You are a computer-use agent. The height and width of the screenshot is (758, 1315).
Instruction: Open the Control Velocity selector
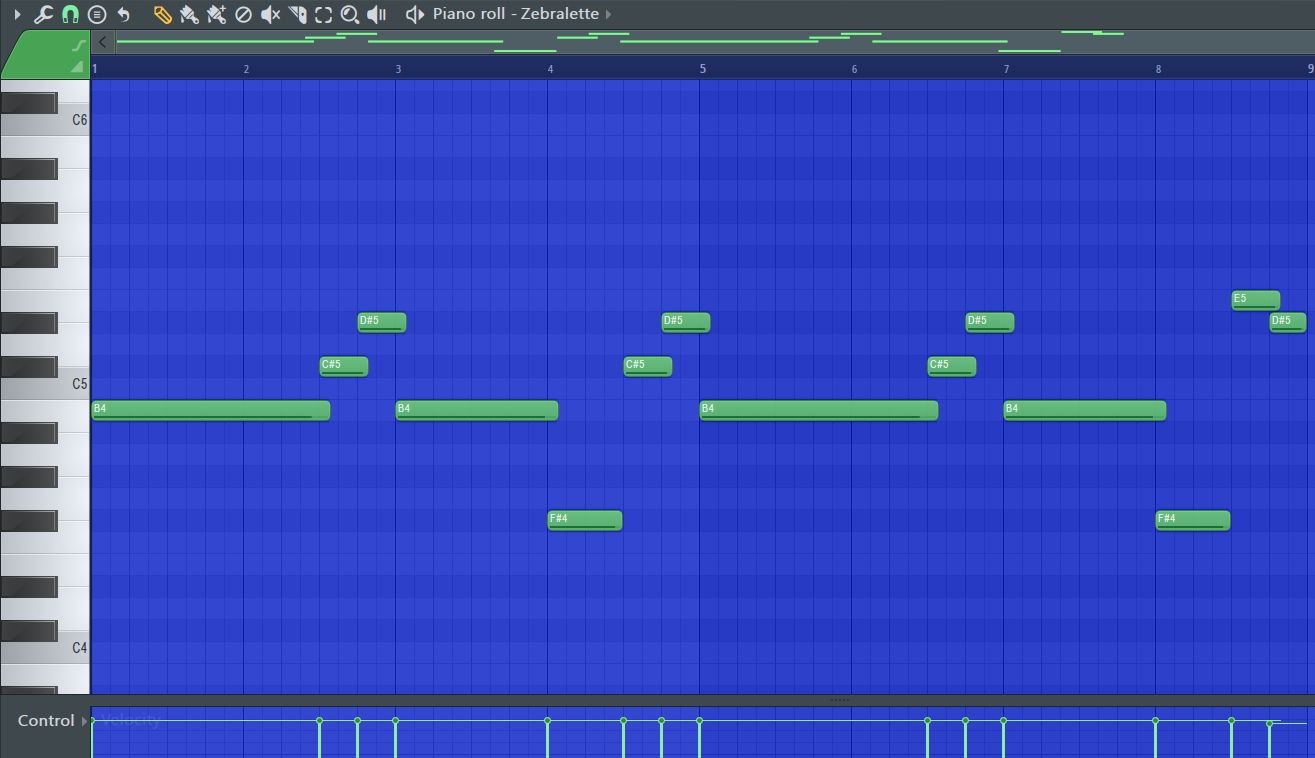[x=87, y=720]
